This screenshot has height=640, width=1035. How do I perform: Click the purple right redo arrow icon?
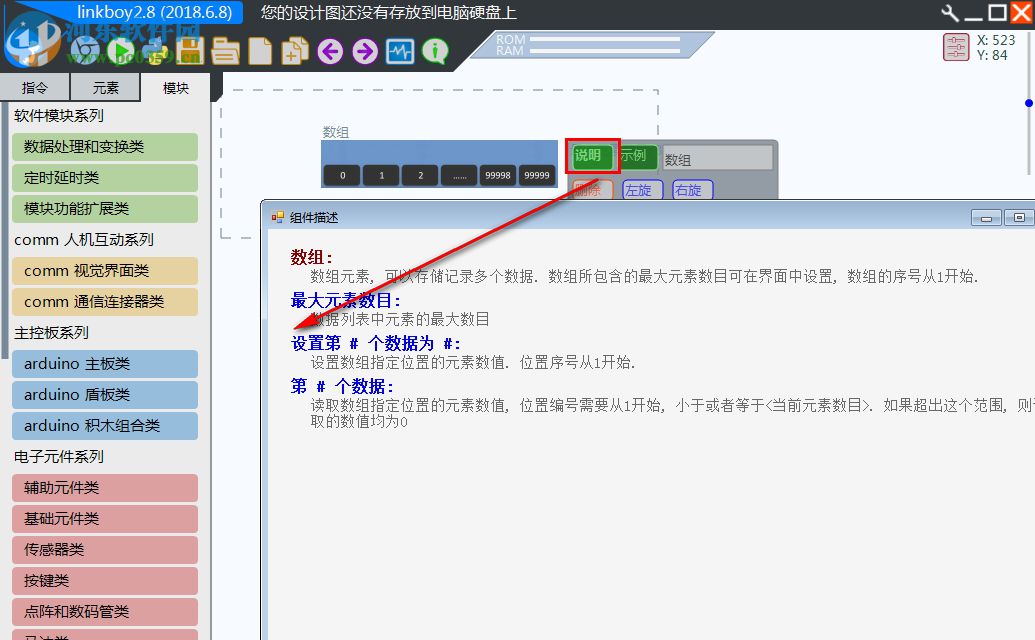[364, 50]
